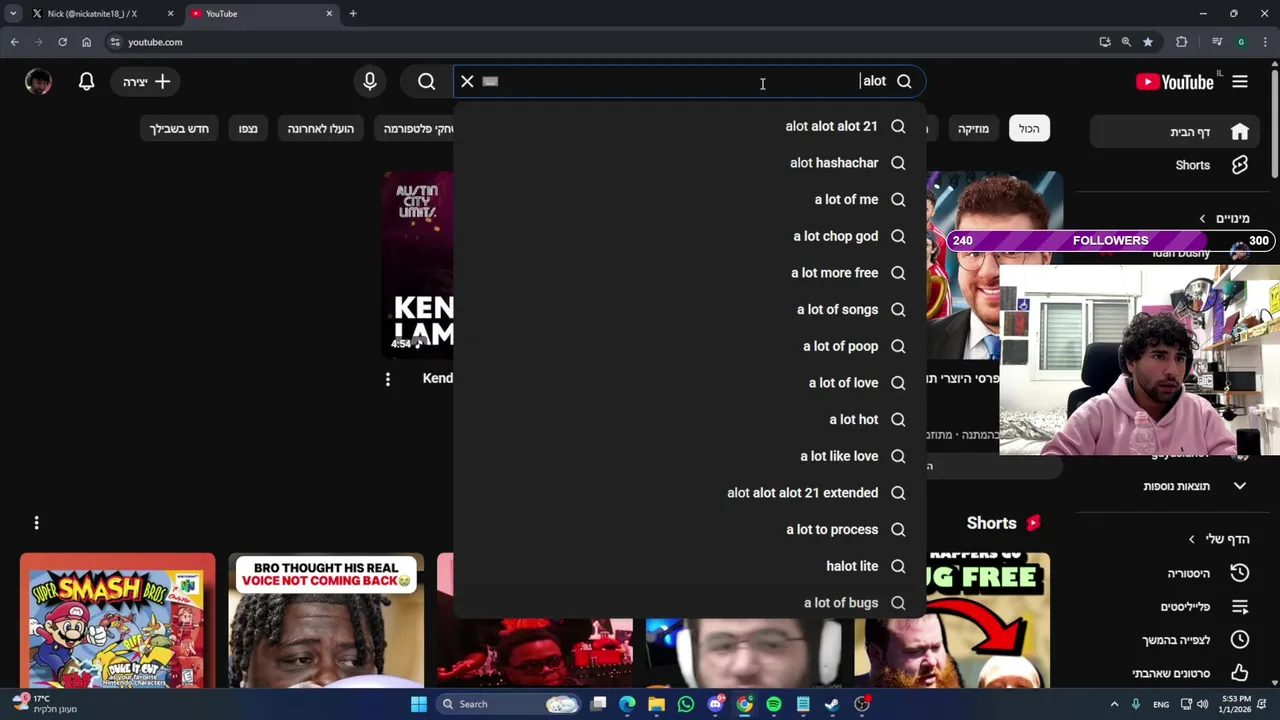
Task: Open the YouTube hamburger guide menu
Action: coord(1240,82)
